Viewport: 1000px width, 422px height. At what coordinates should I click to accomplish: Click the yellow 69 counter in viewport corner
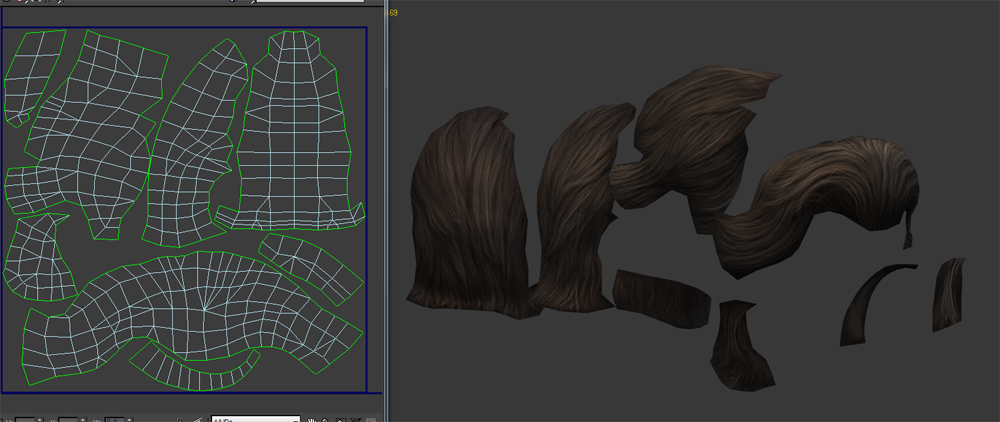393,13
